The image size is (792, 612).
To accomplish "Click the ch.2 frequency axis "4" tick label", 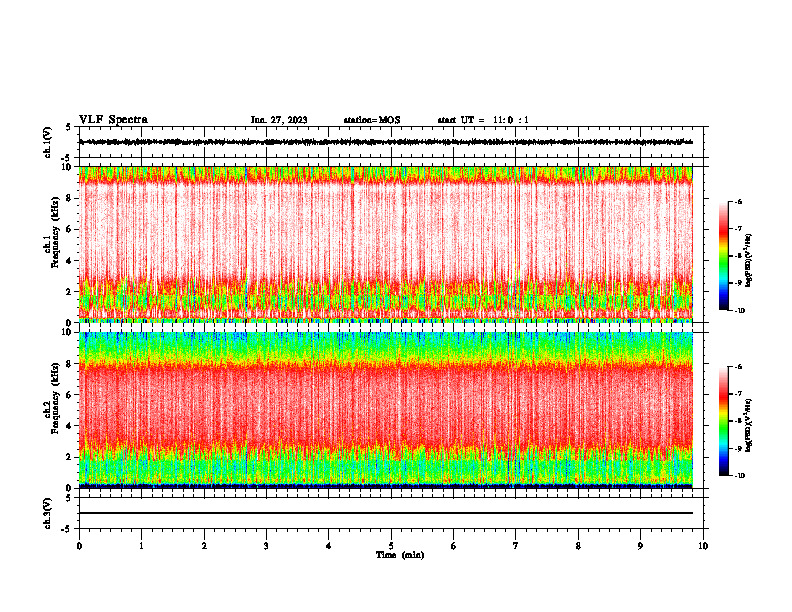I will [x=70, y=426].
